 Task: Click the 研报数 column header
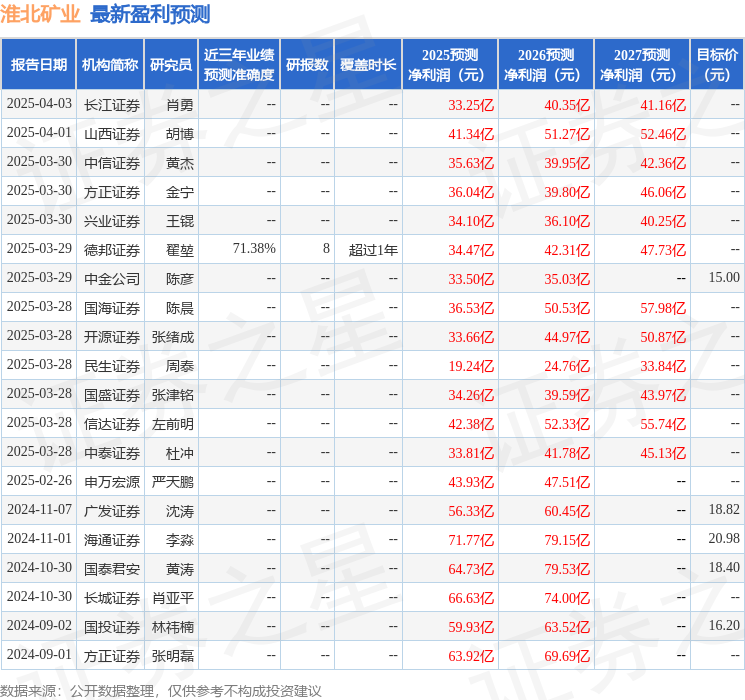click(x=307, y=65)
